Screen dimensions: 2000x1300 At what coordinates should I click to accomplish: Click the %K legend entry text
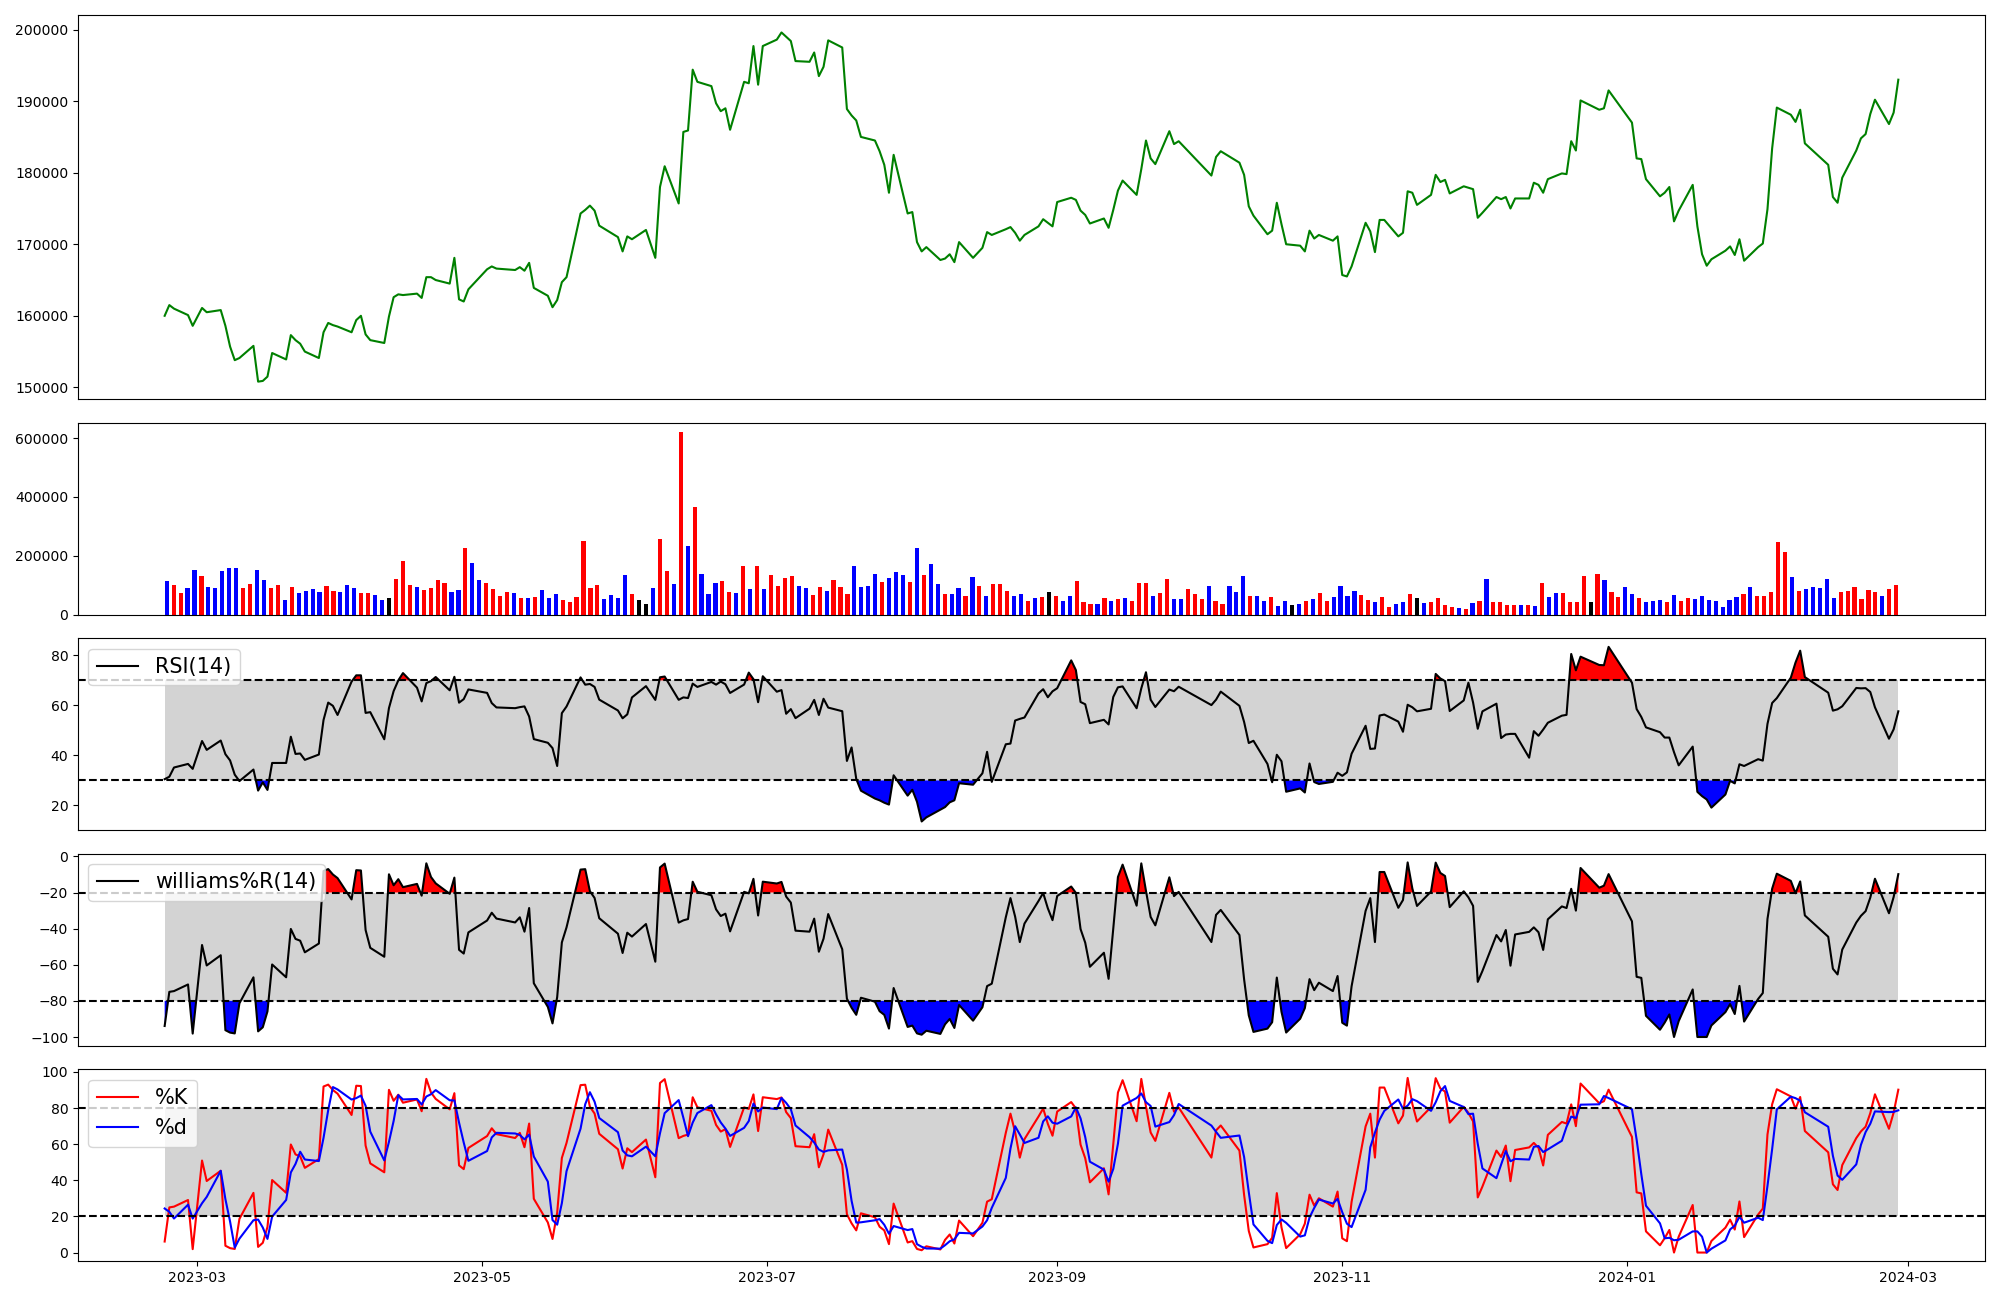[x=171, y=1097]
